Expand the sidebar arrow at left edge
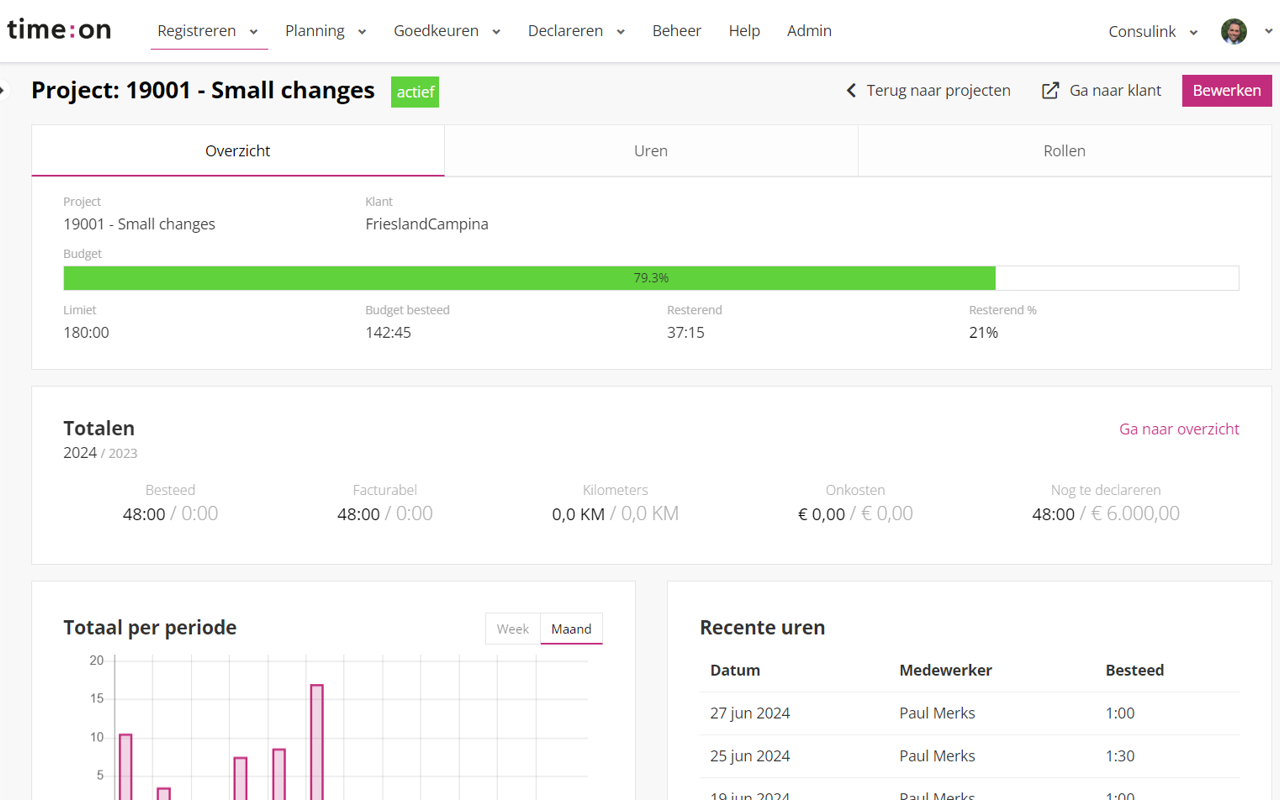Viewport: 1280px width, 800px height. click(3, 90)
